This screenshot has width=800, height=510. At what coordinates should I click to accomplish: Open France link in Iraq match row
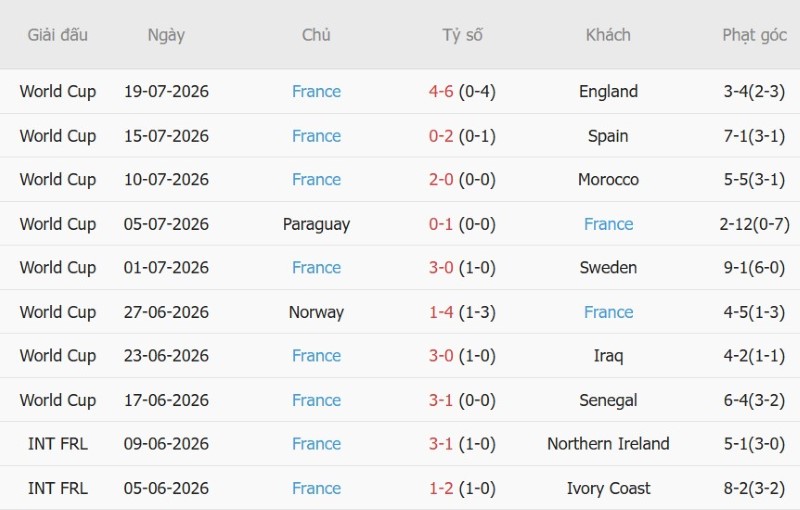[316, 355]
